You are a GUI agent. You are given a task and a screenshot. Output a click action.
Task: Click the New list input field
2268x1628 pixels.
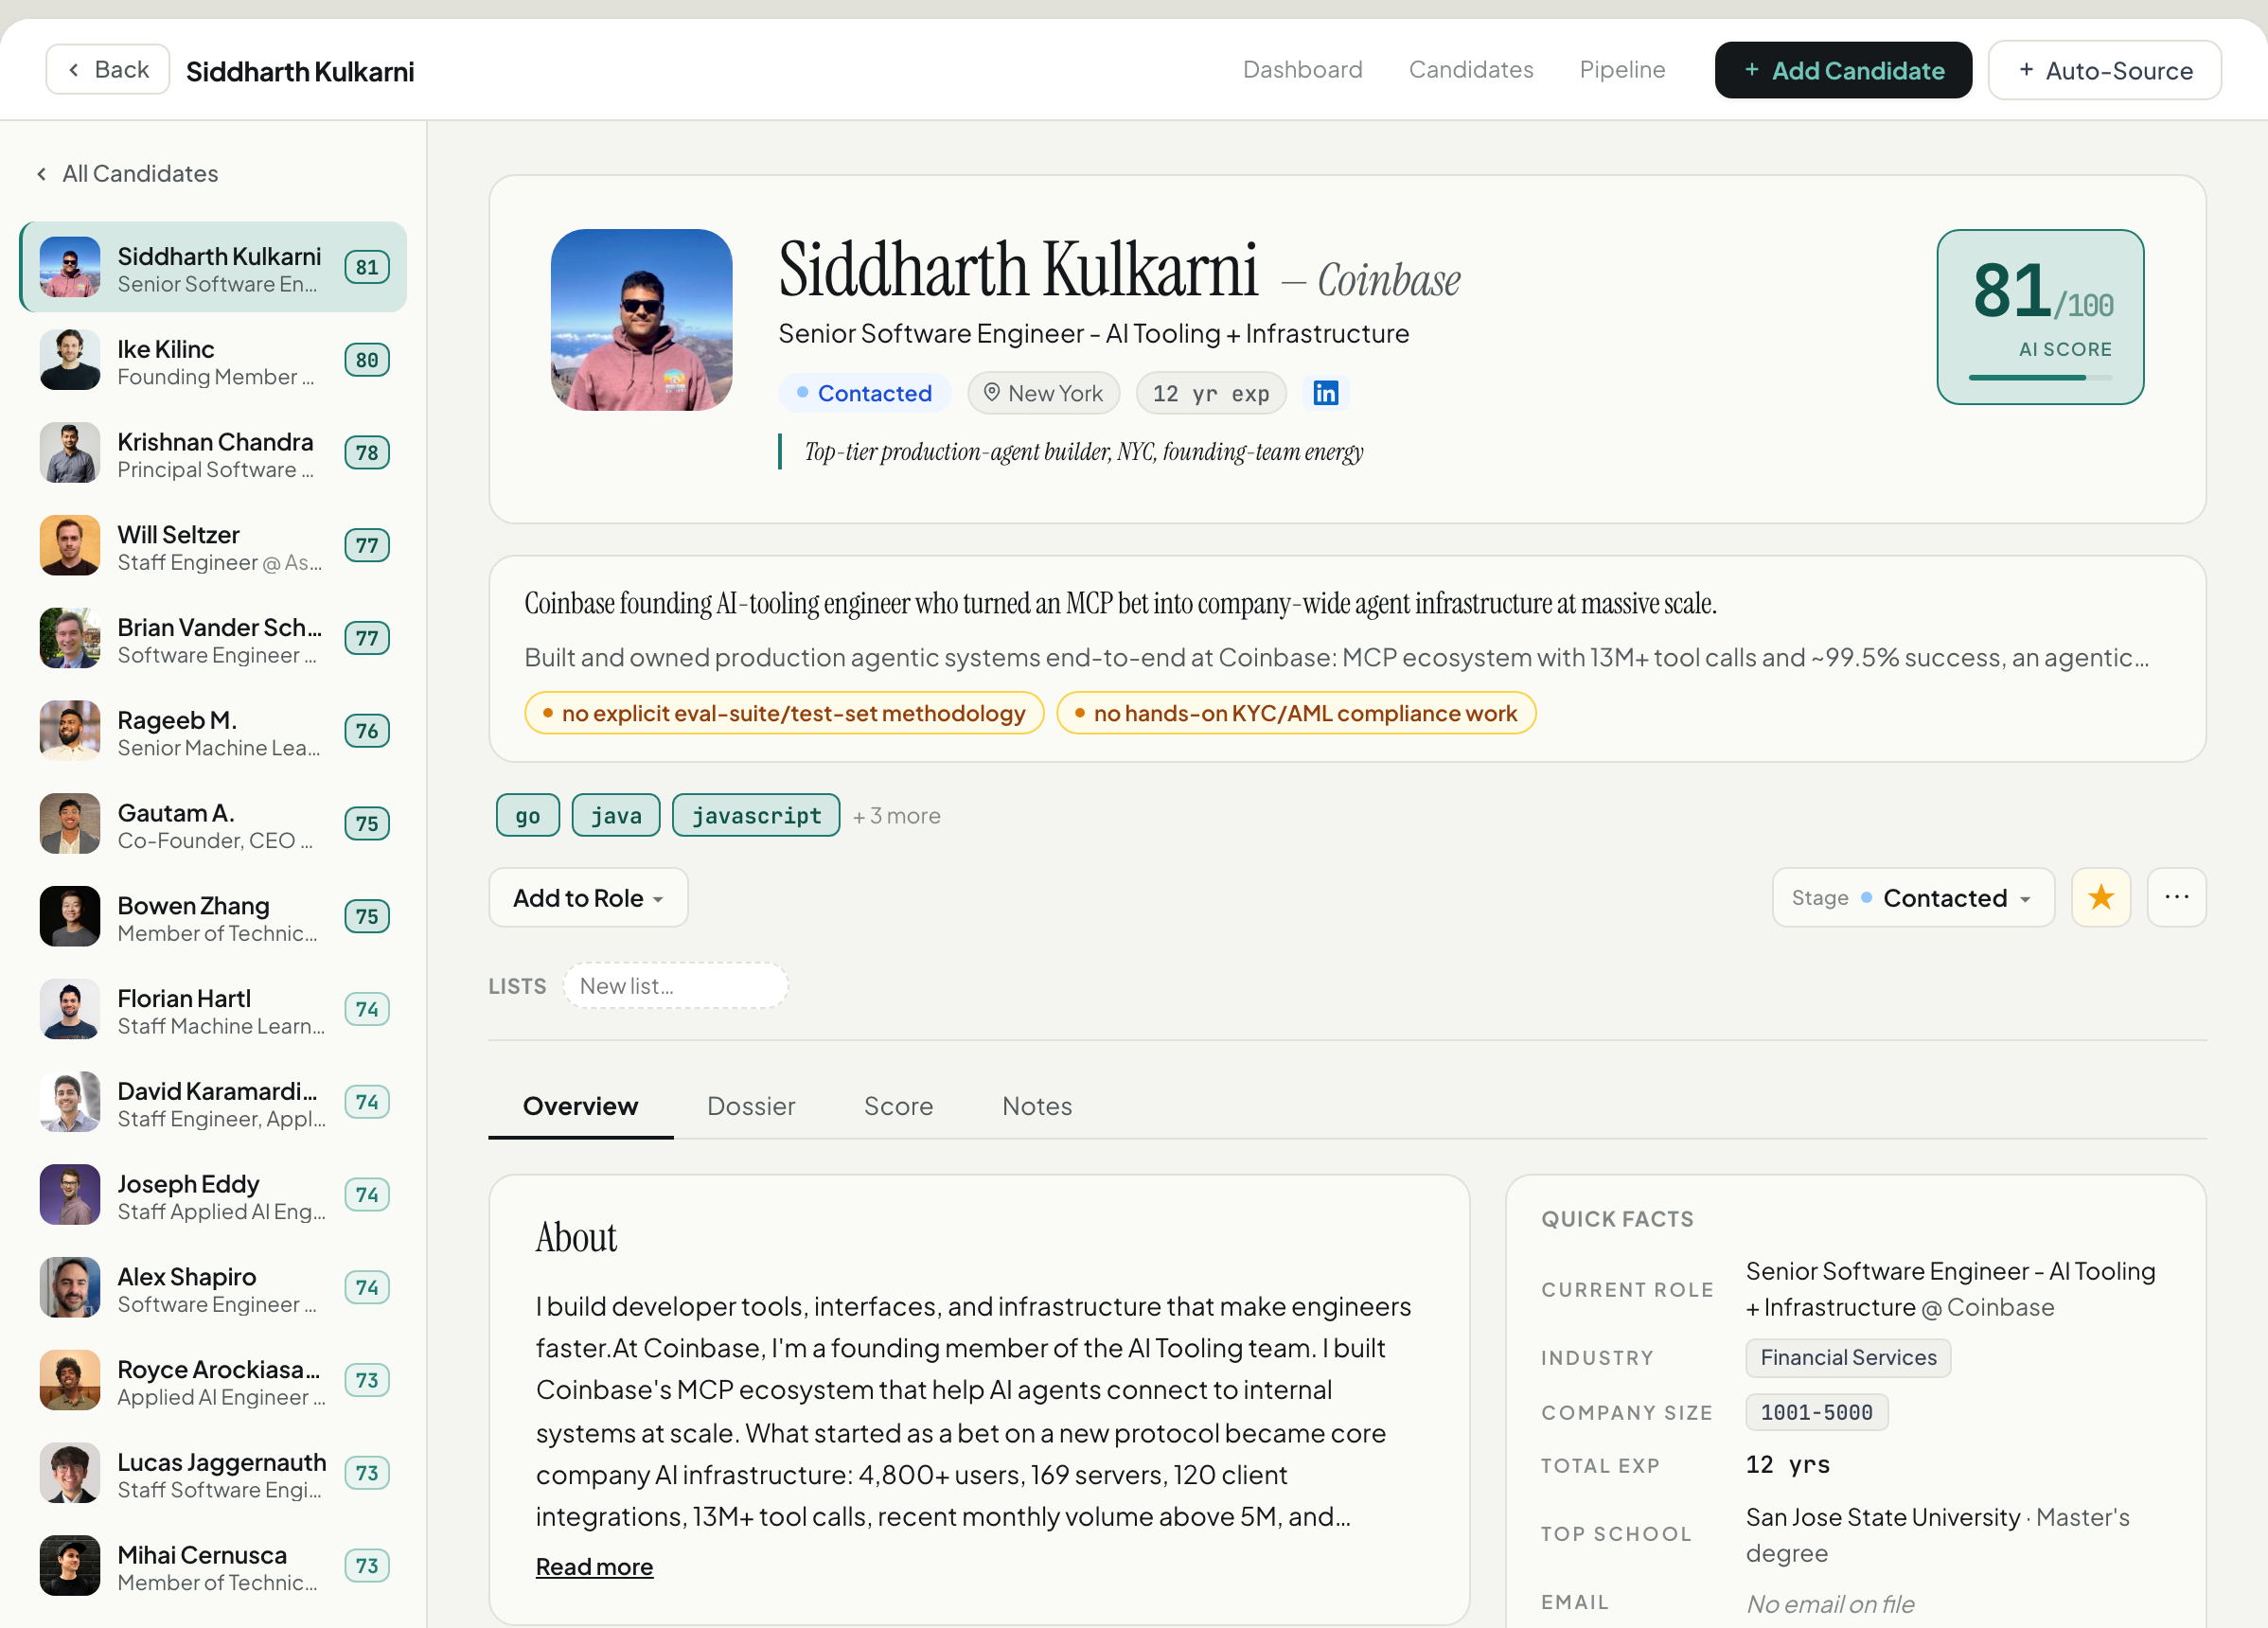pos(675,986)
